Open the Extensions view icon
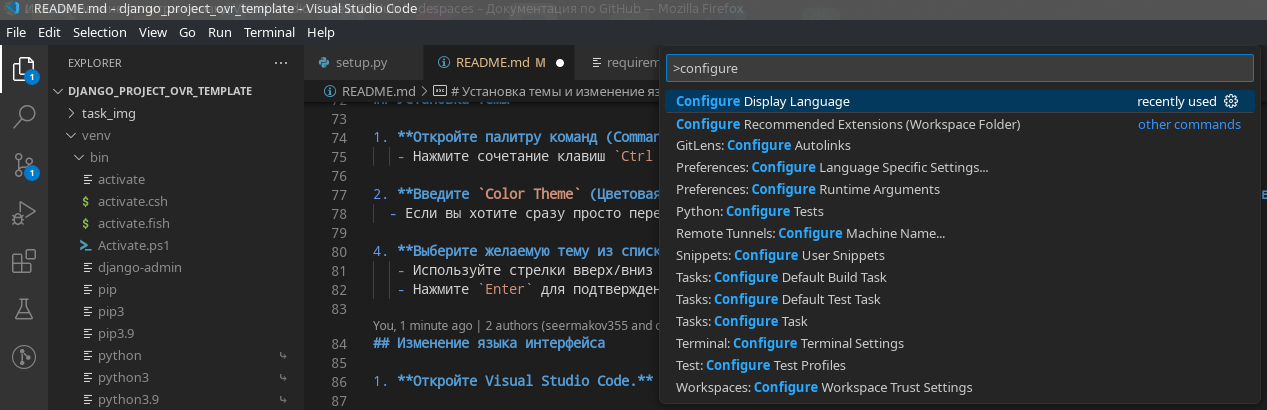The height and width of the screenshot is (410, 1267). [23, 262]
